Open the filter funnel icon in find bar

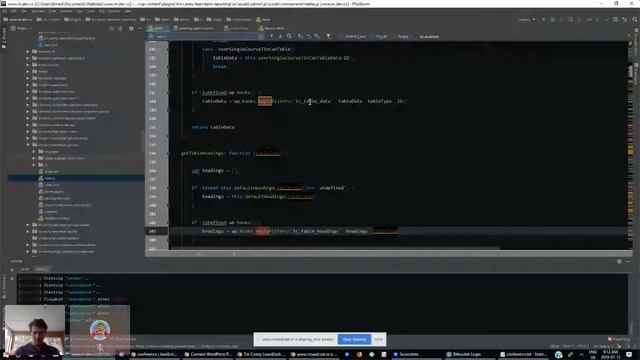pos(328,36)
